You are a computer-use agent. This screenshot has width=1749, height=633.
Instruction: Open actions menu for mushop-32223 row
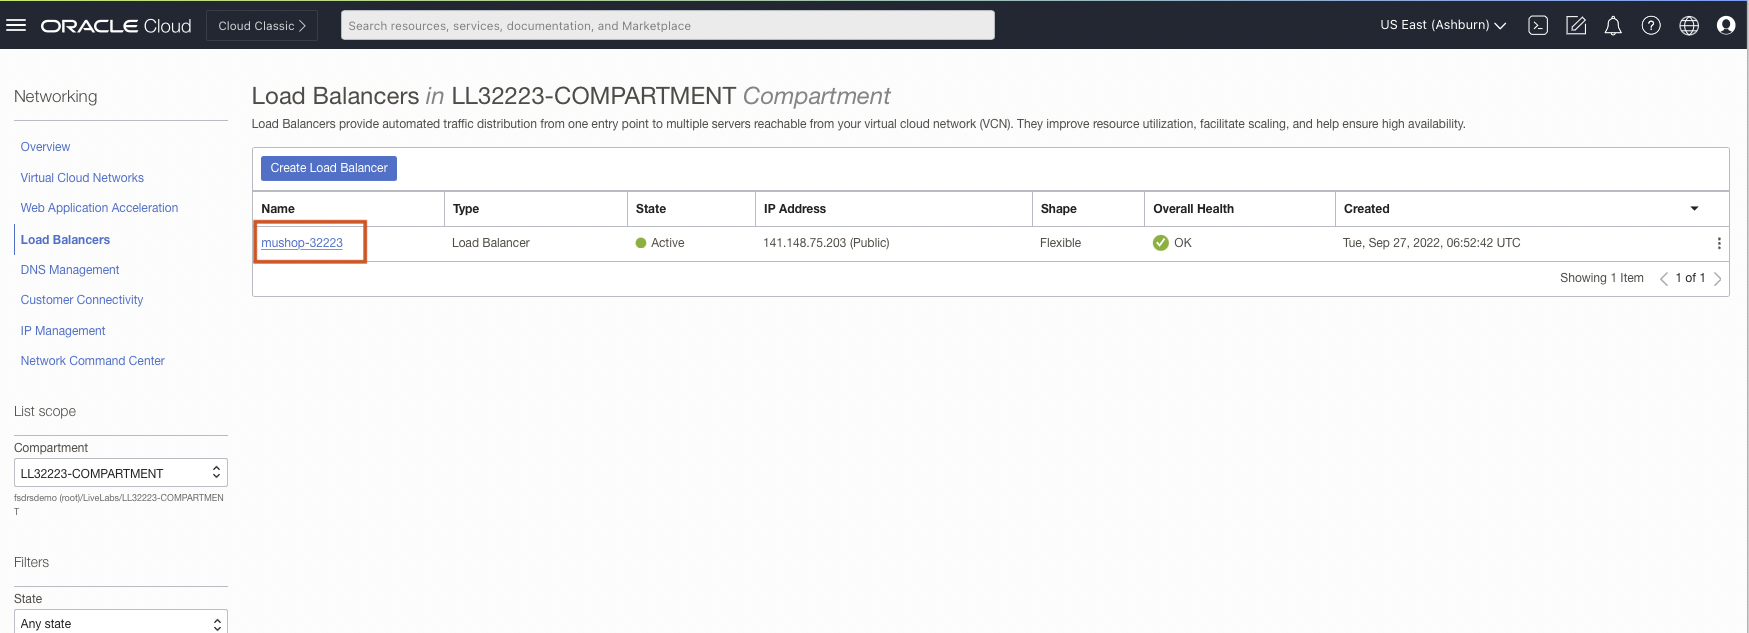(1719, 243)
